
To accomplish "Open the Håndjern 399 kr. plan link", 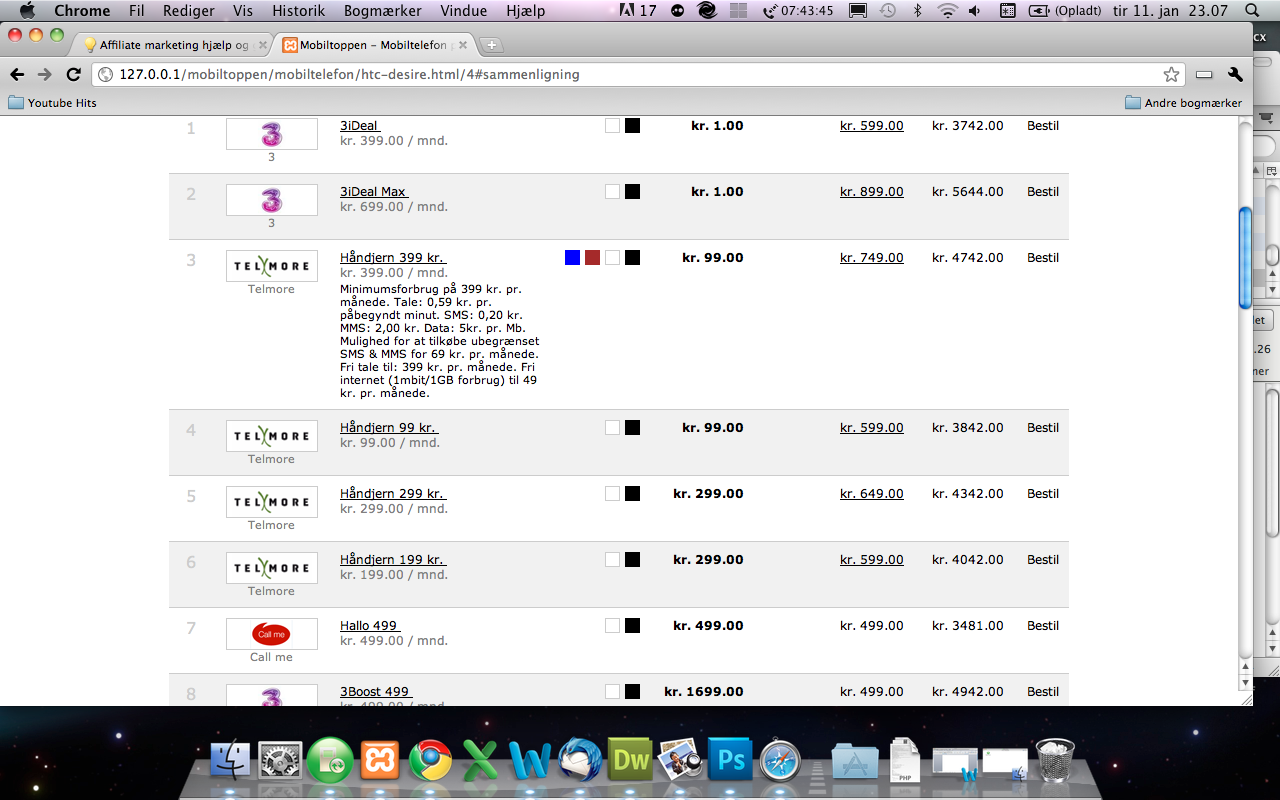I will (392, 258).
